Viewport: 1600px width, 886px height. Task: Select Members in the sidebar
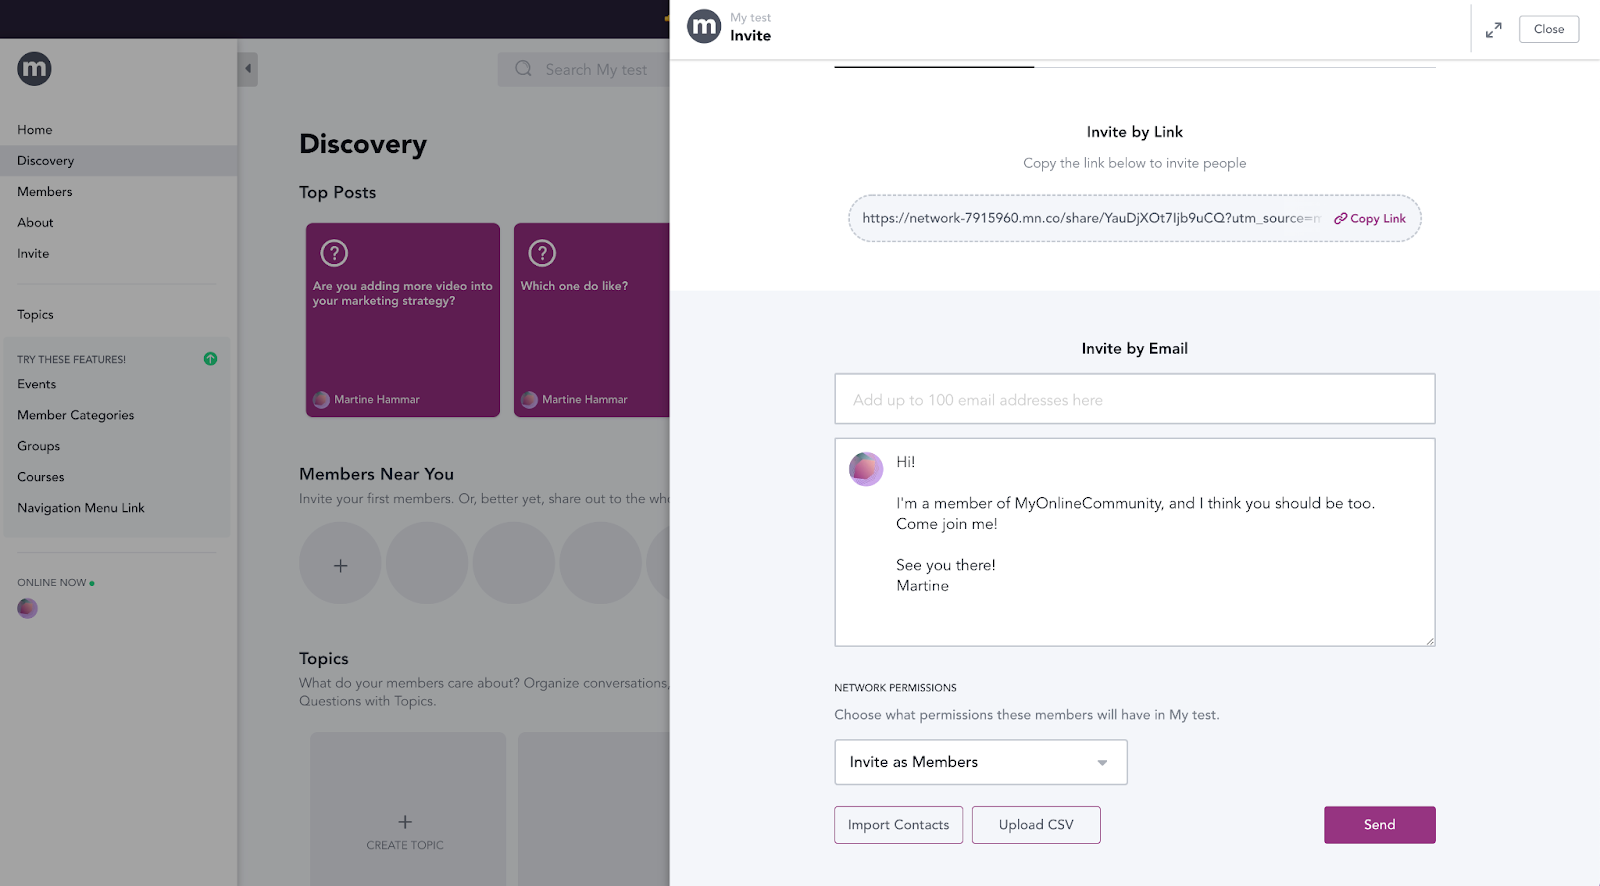tap(44, 191)
